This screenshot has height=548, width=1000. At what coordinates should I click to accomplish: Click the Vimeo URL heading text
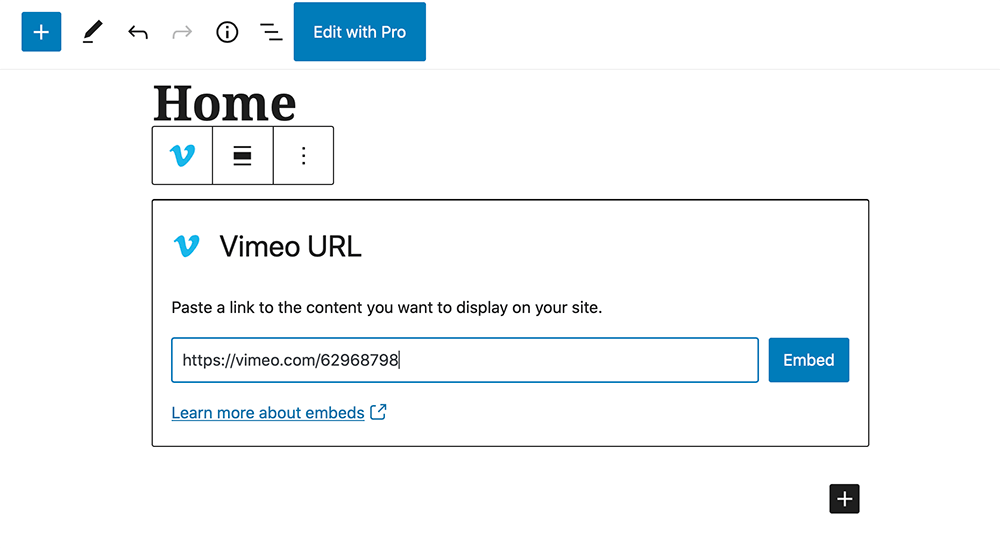290,246
